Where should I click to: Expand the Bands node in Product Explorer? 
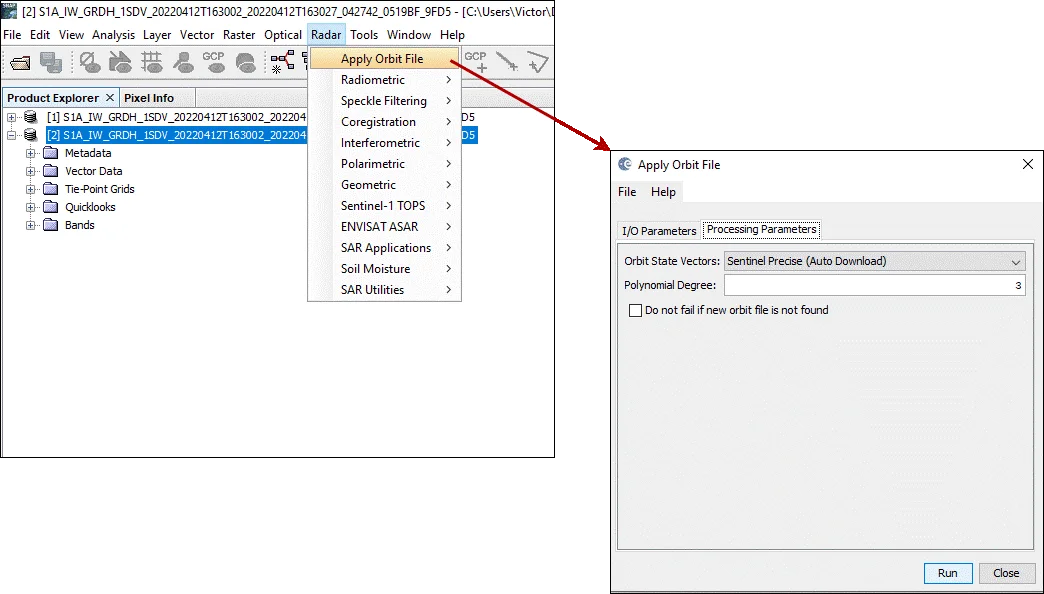(30, 225)
